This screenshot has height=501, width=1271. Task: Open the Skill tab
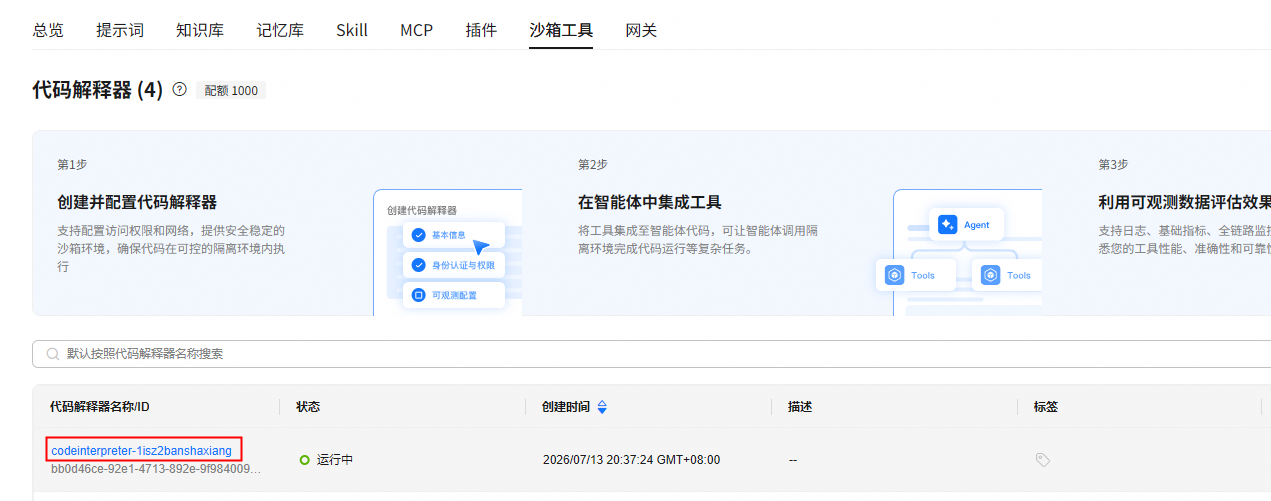tap(352, 30)
